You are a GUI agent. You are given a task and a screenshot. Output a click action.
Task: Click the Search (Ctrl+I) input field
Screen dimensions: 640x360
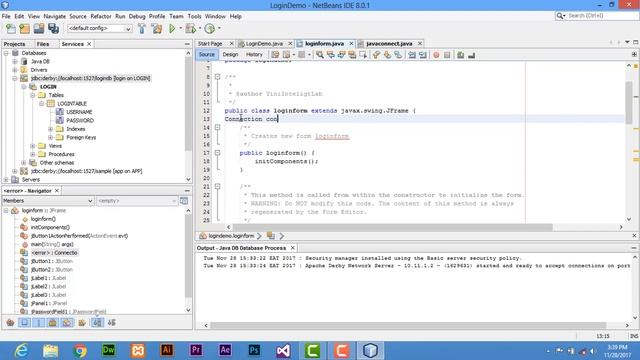point(602,16)
